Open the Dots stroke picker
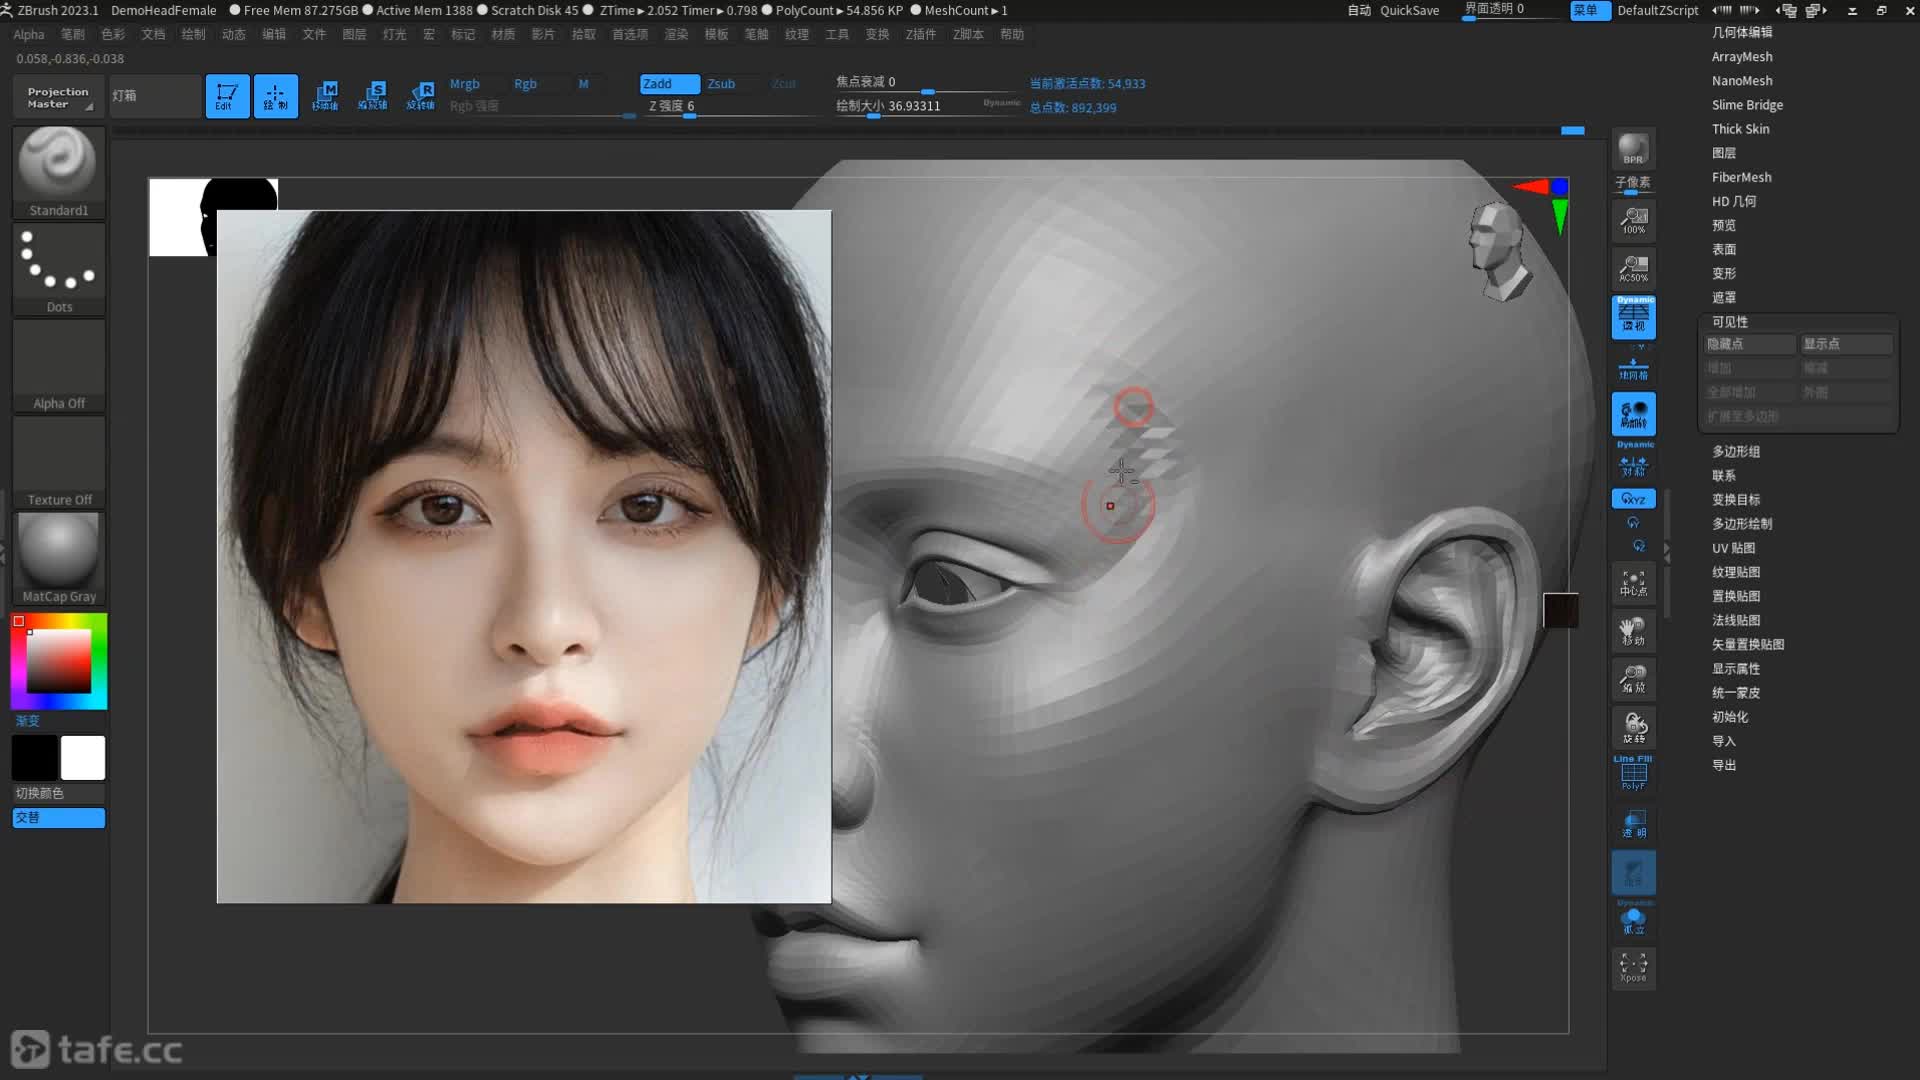 coord(58,269)
